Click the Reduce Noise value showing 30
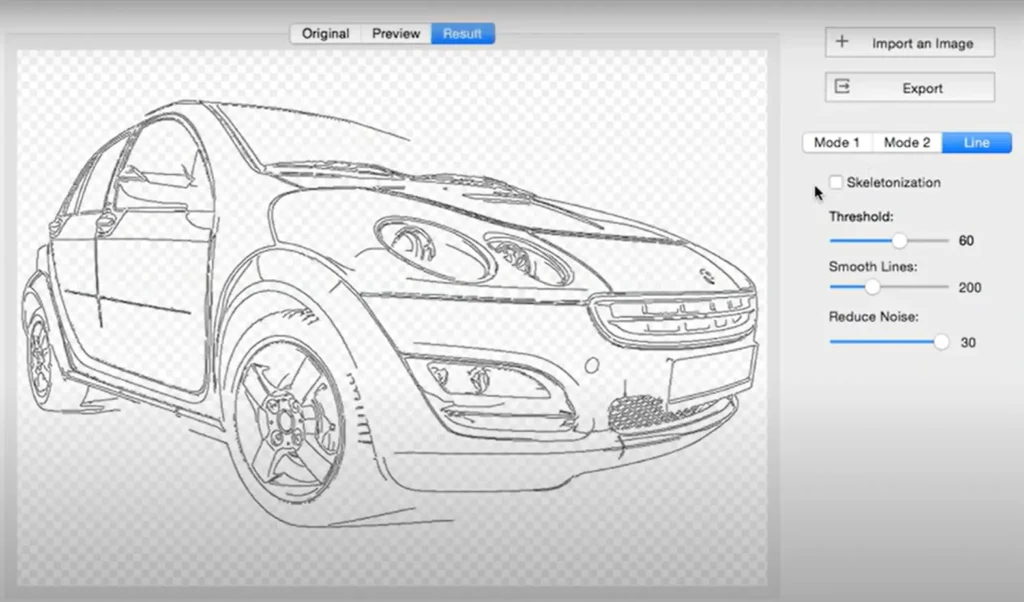The image size is (1024, 602). point(966,342)
